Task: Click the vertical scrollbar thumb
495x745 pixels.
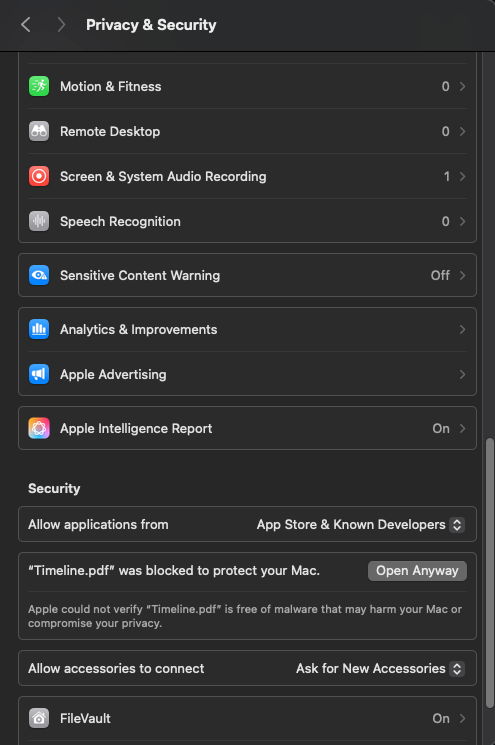Action: [x=489, y=573]
